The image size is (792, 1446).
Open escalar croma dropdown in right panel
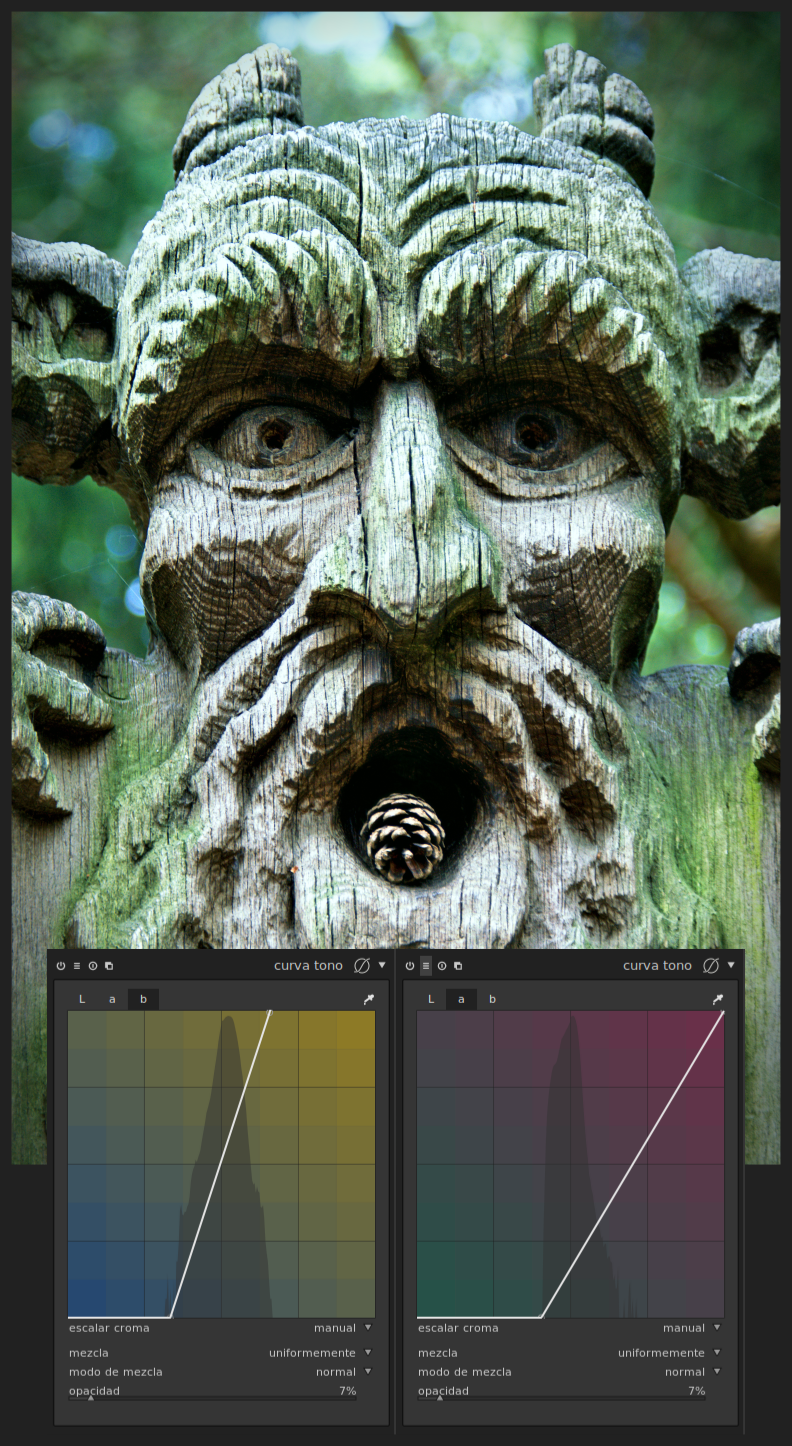(569, 1328)
